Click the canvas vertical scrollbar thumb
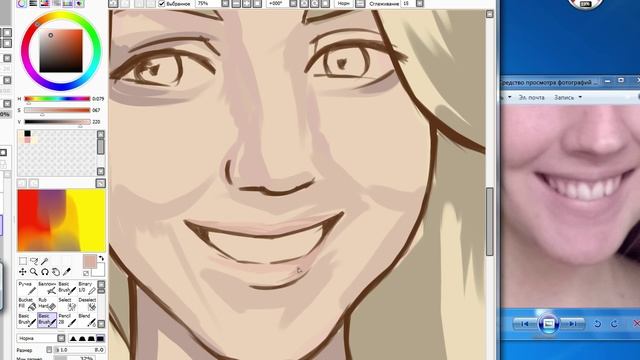The height and width of the screenshot is (360, 640). 490,222
